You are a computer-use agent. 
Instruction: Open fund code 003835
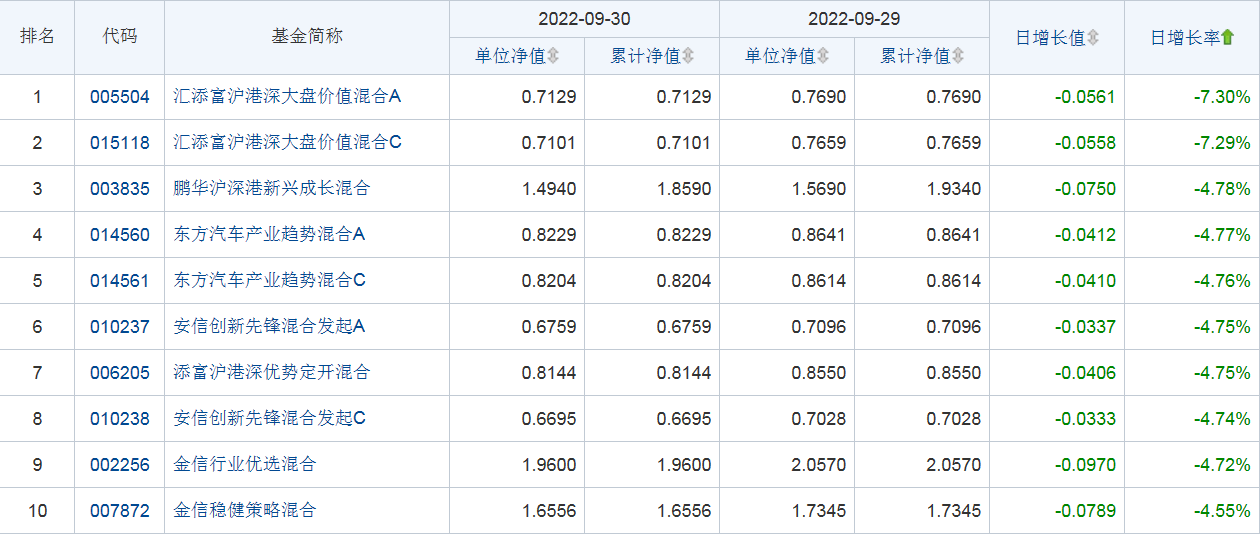point(120,189)
